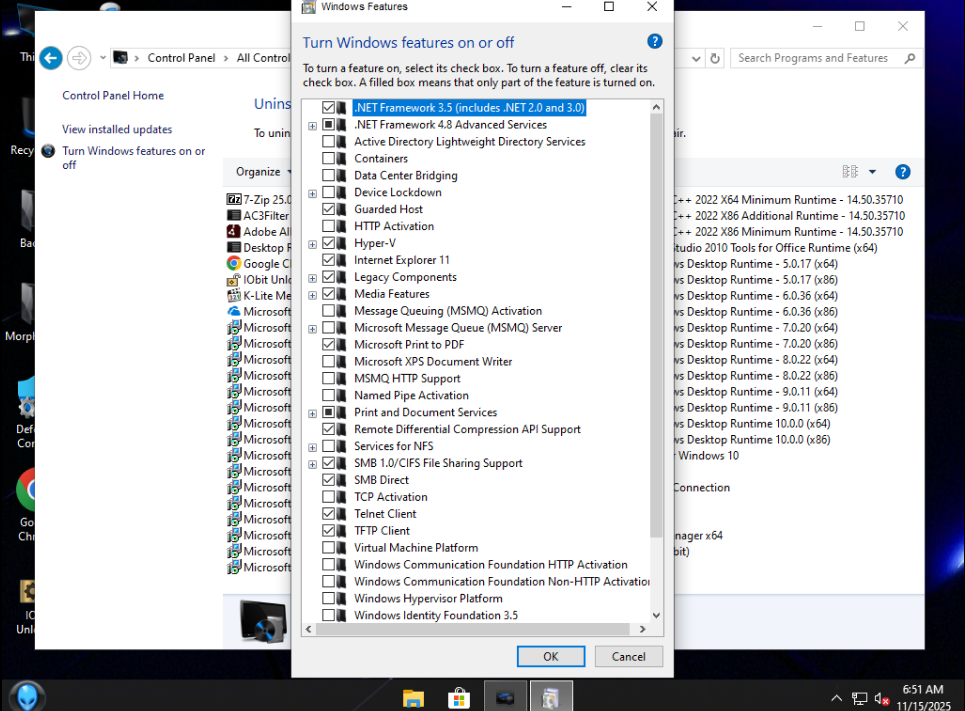Screen dimensions: 965x711
Task: Select the Windows Hypervisor Platform item
Action: (x=428, y=599)
